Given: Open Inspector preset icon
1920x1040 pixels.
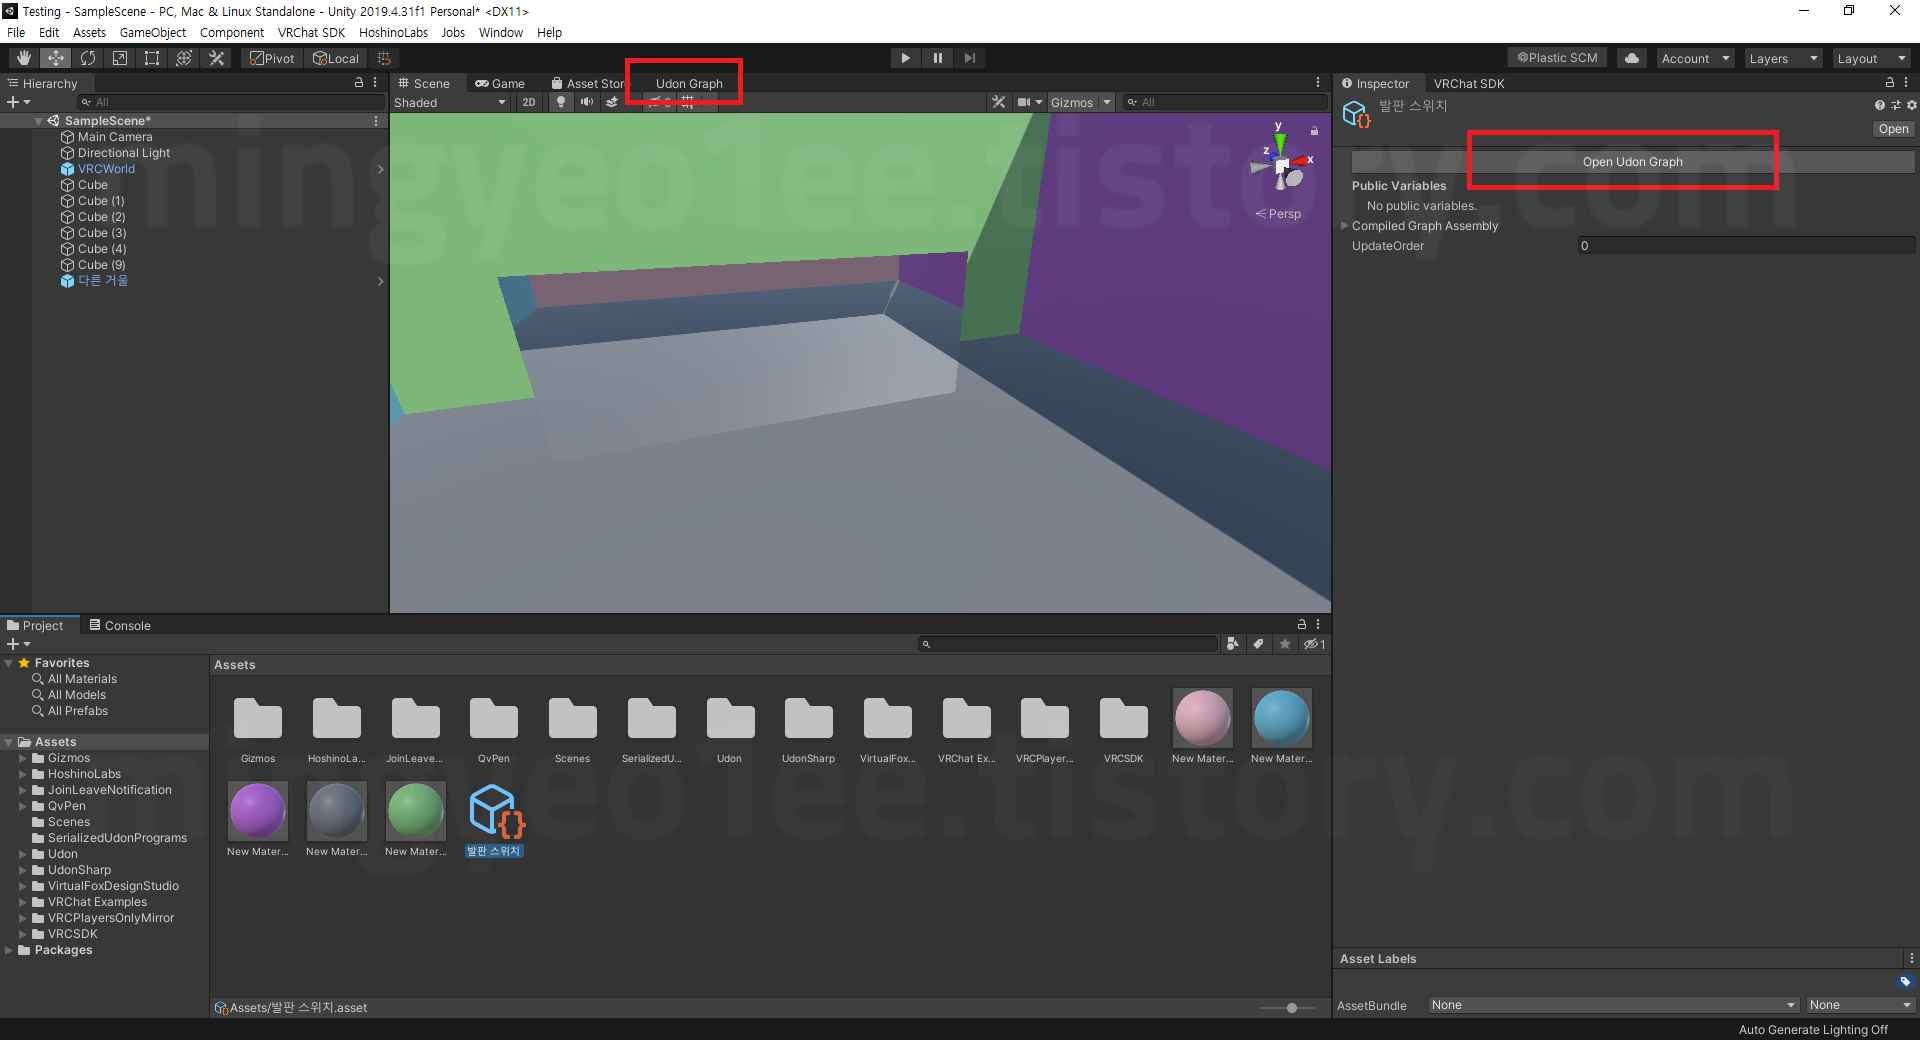Looking at the screenshot, I should point(1895,105).
